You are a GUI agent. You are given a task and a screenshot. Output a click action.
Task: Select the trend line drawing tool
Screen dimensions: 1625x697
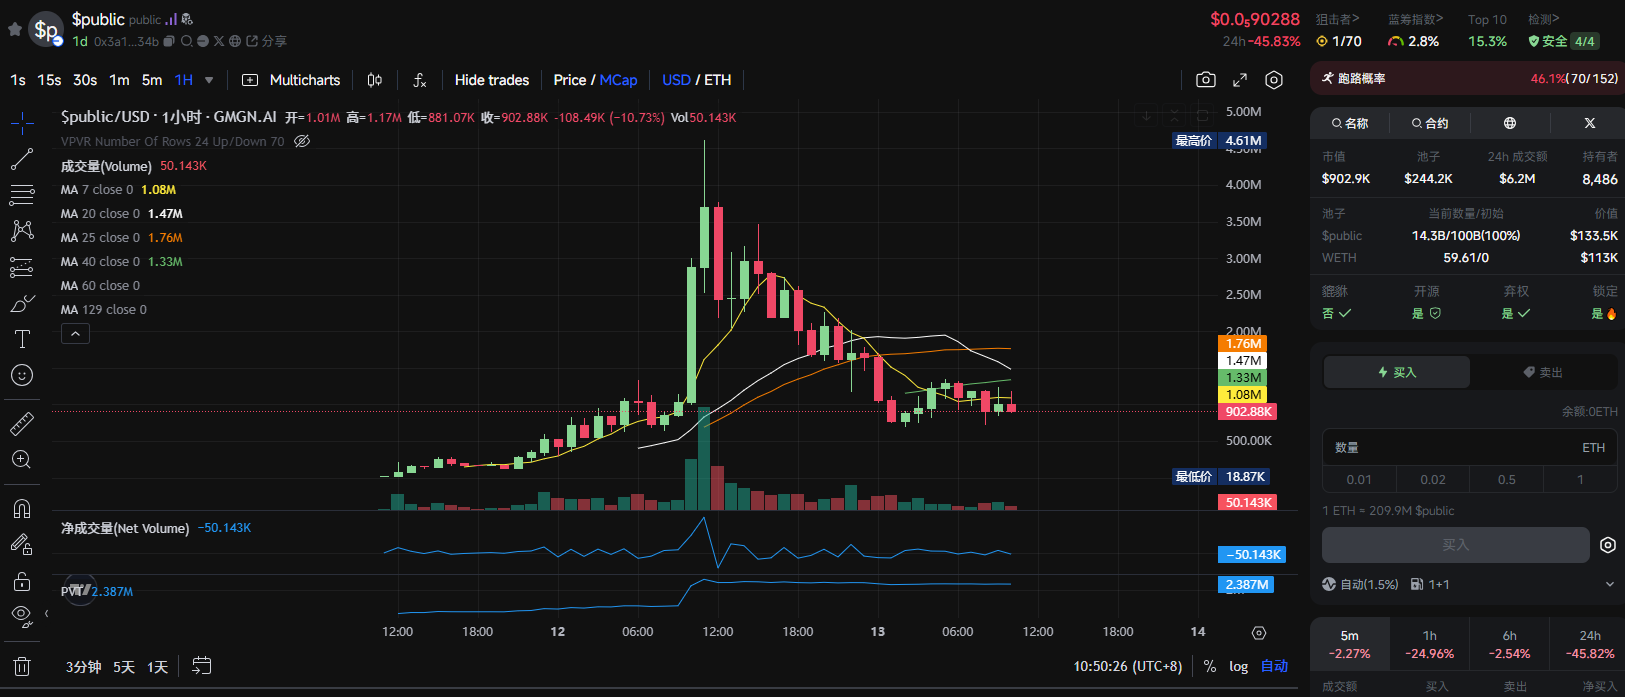point(22,159)
